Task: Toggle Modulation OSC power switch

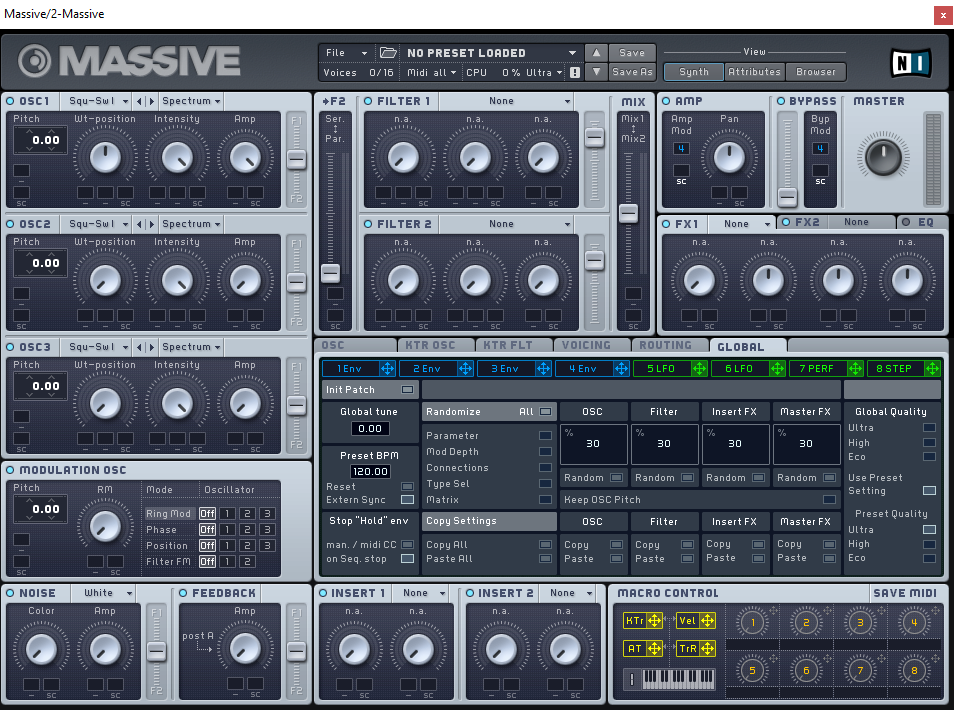Action: 10,470
